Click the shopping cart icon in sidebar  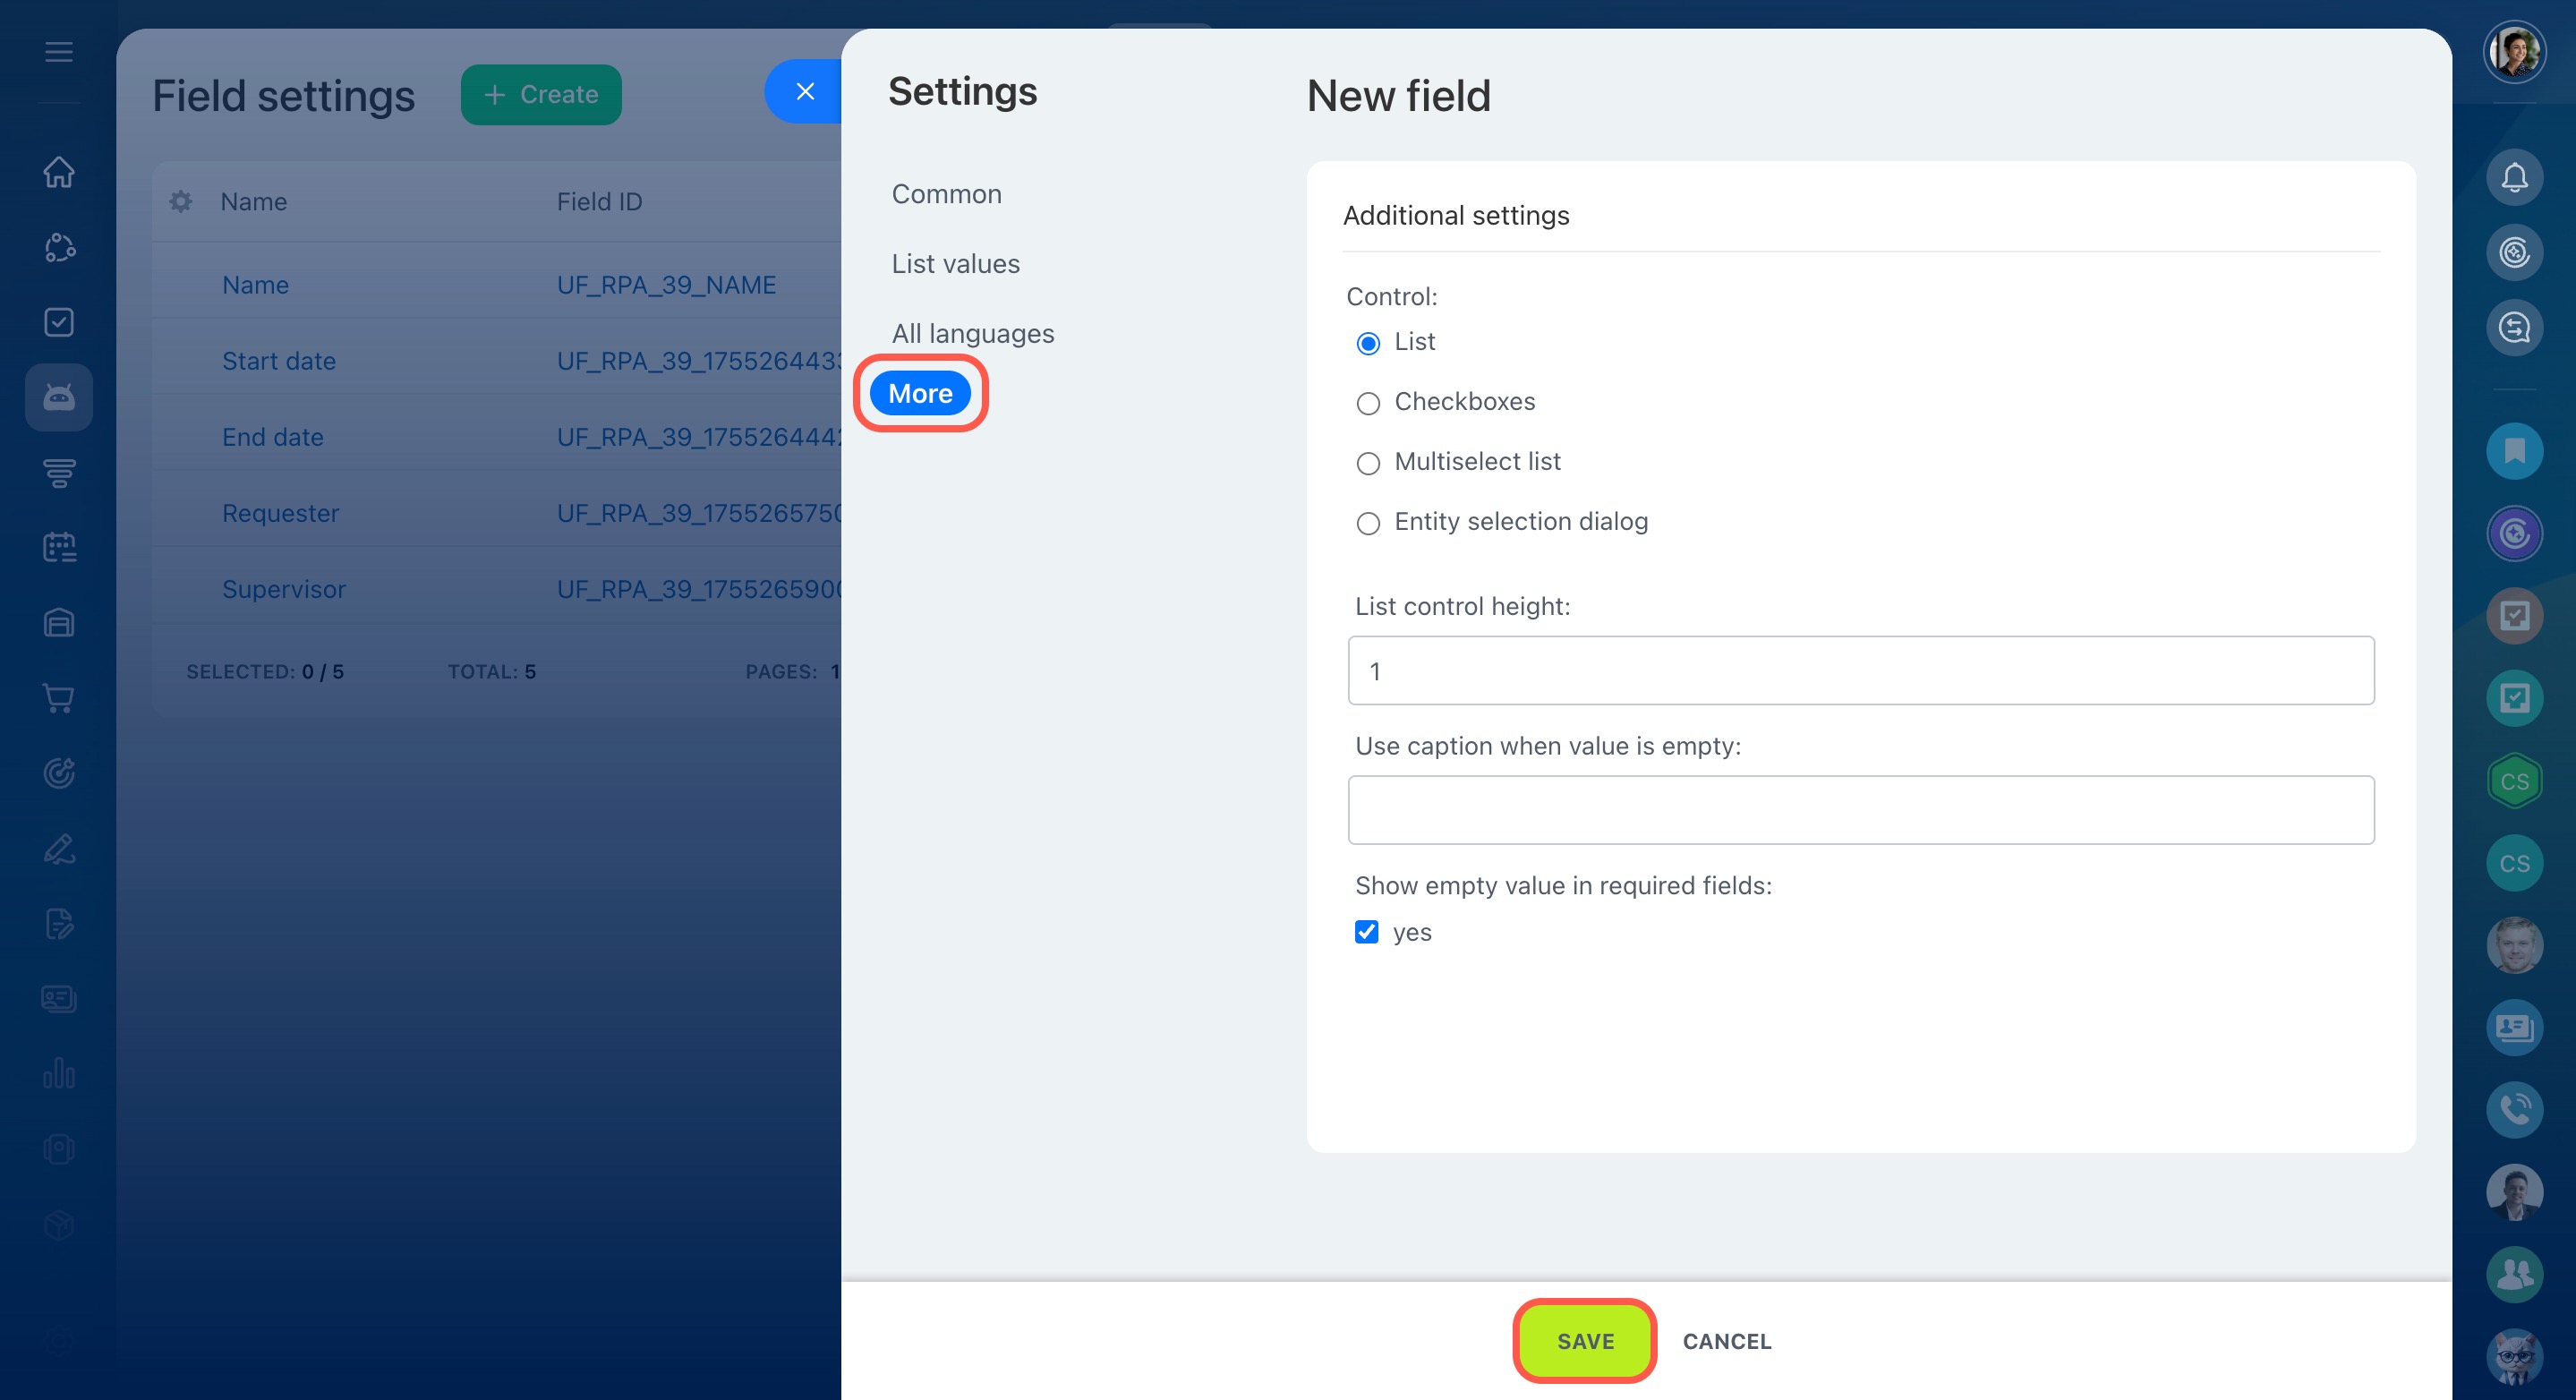(x=59, y=698)
